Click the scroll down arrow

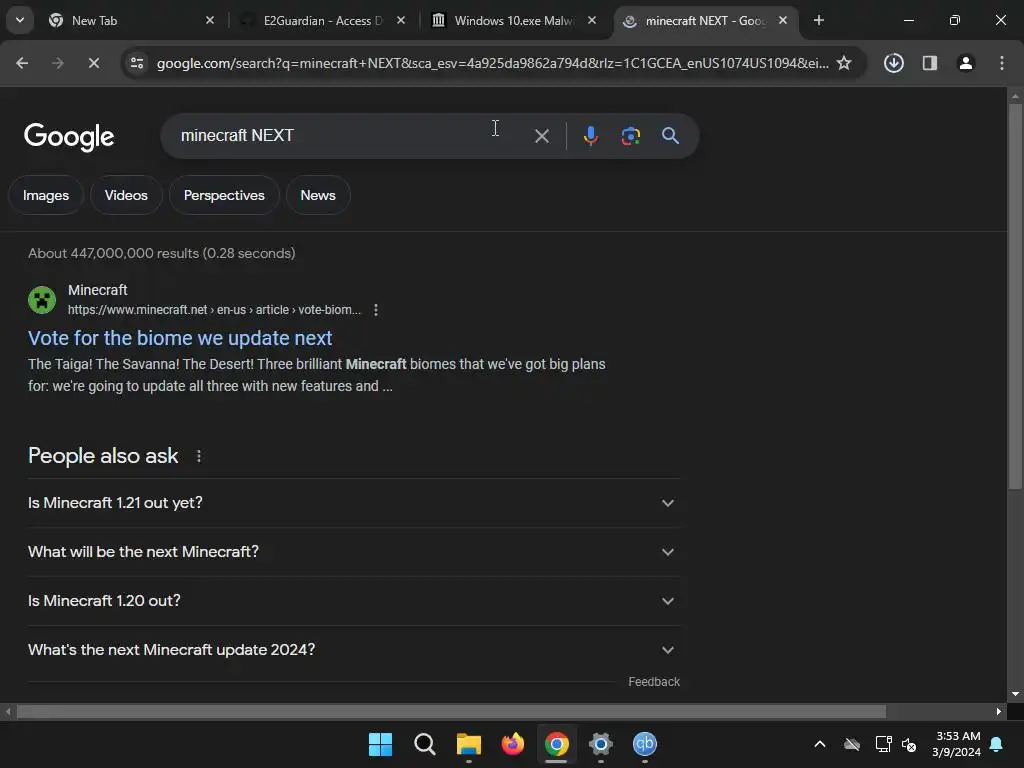pyautogui.click(x=1015, y=694)
